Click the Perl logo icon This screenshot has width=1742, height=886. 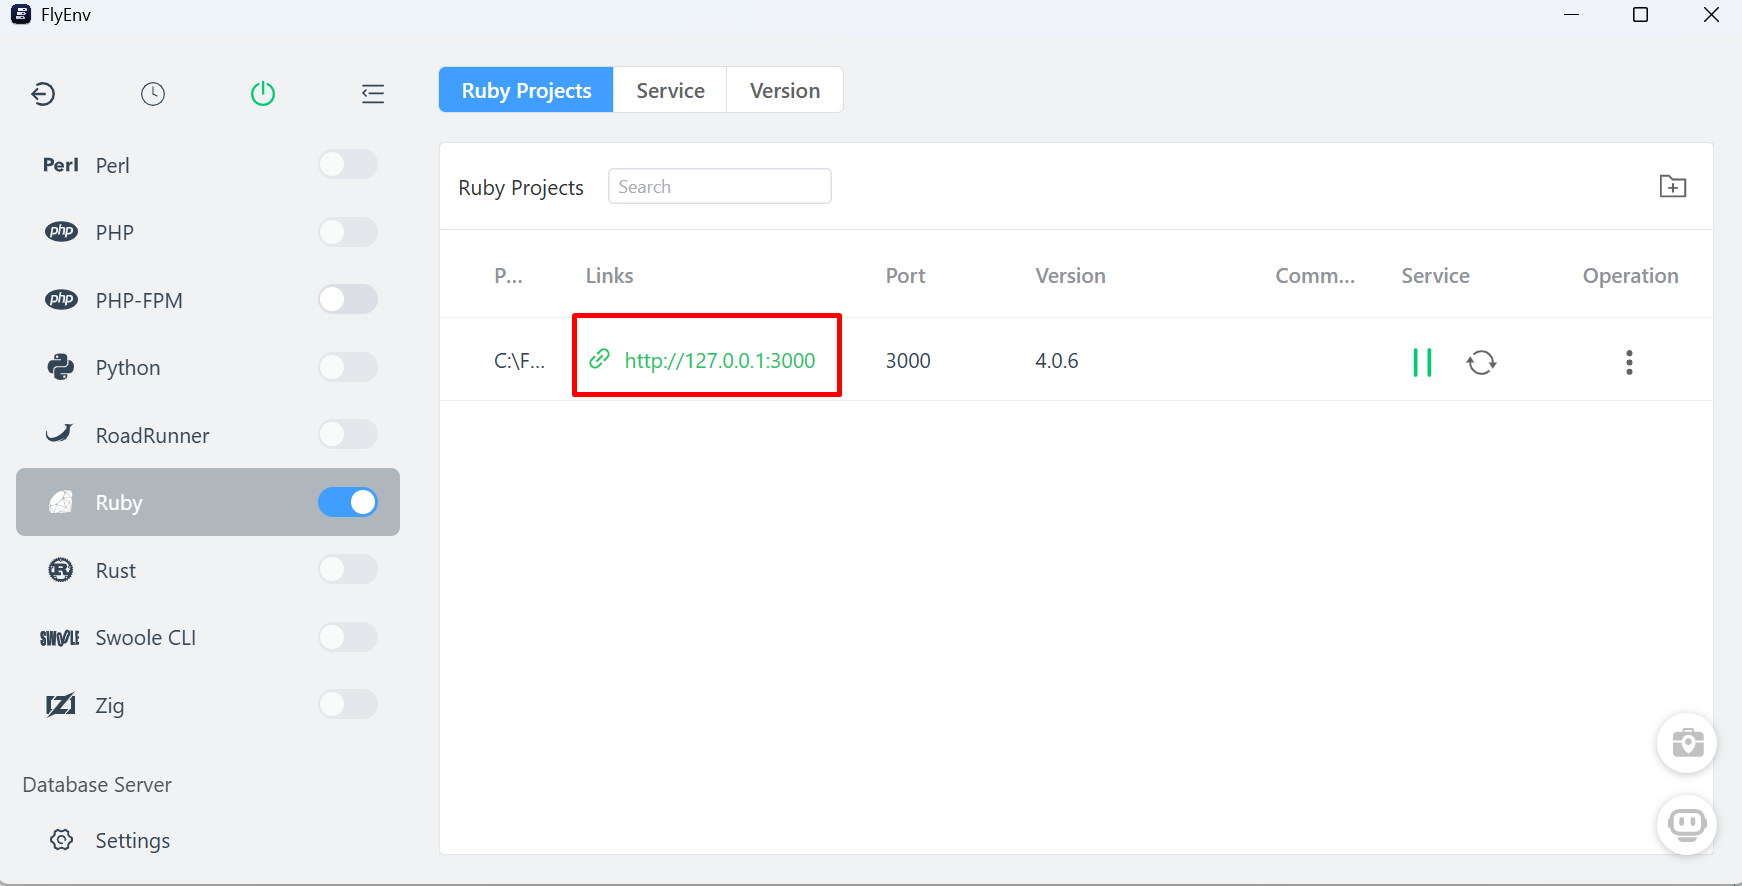[60, 165]
